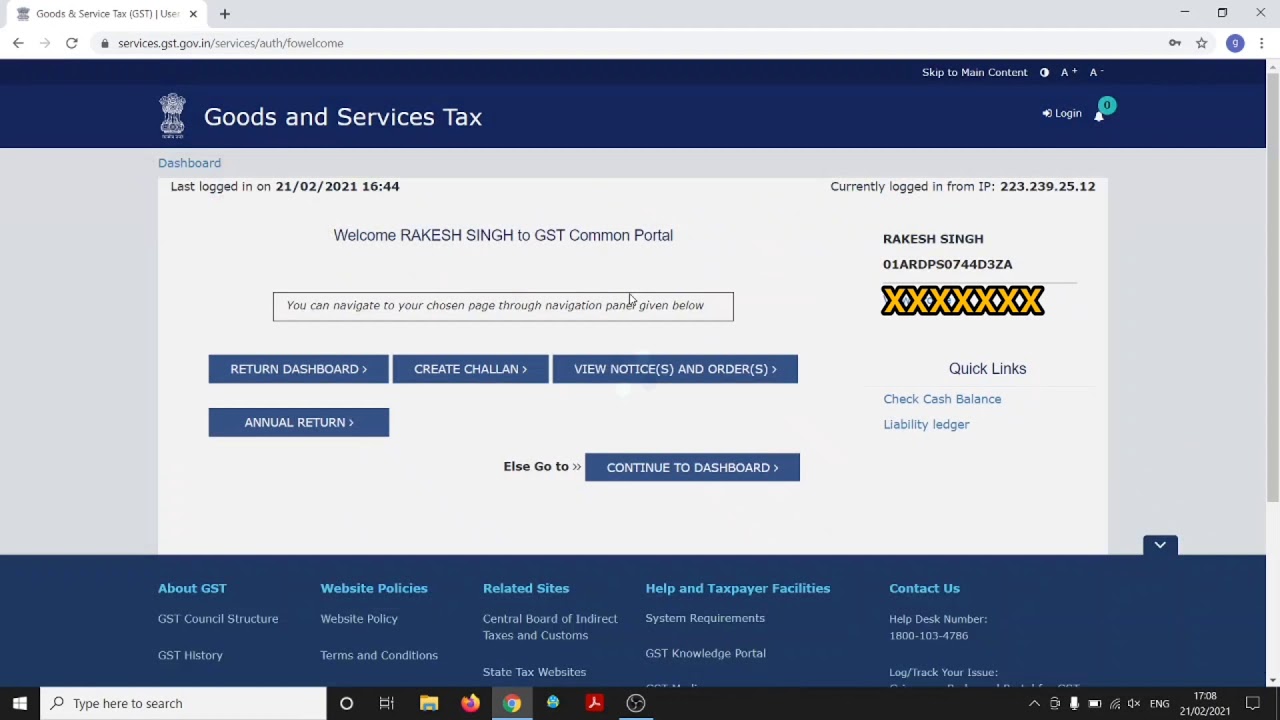Open Adobe Acrobat from the taskbar
Image resolution: width=1280 pixels, height=720 pixels.
[594, 703]
